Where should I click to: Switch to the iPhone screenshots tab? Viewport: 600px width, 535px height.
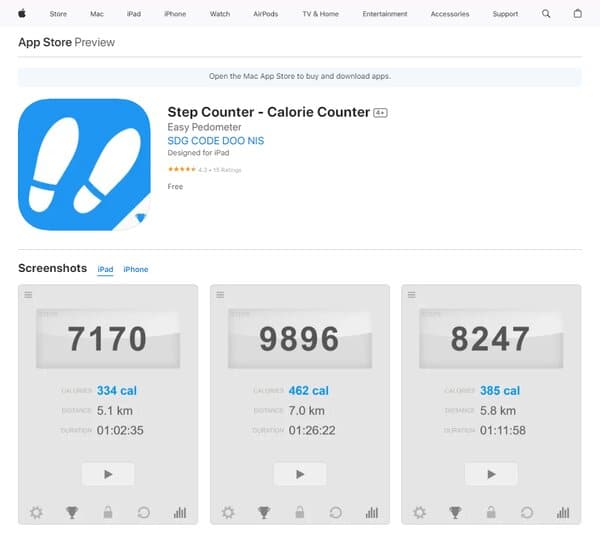(136, 269)
